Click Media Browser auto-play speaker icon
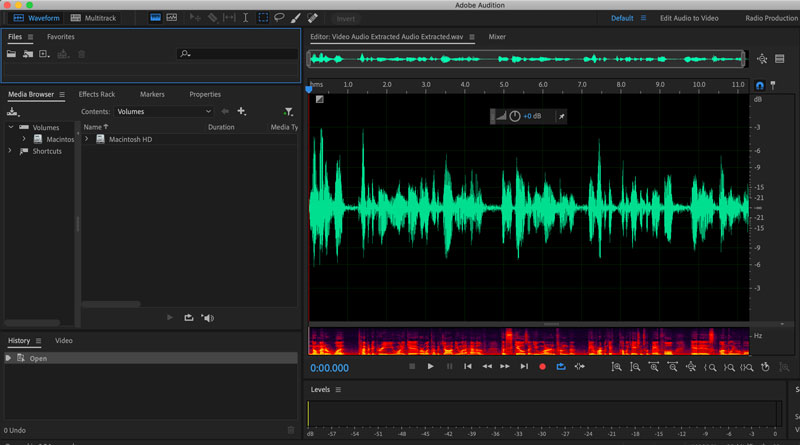This screenshot has height=445, width=800. [208, 318]
